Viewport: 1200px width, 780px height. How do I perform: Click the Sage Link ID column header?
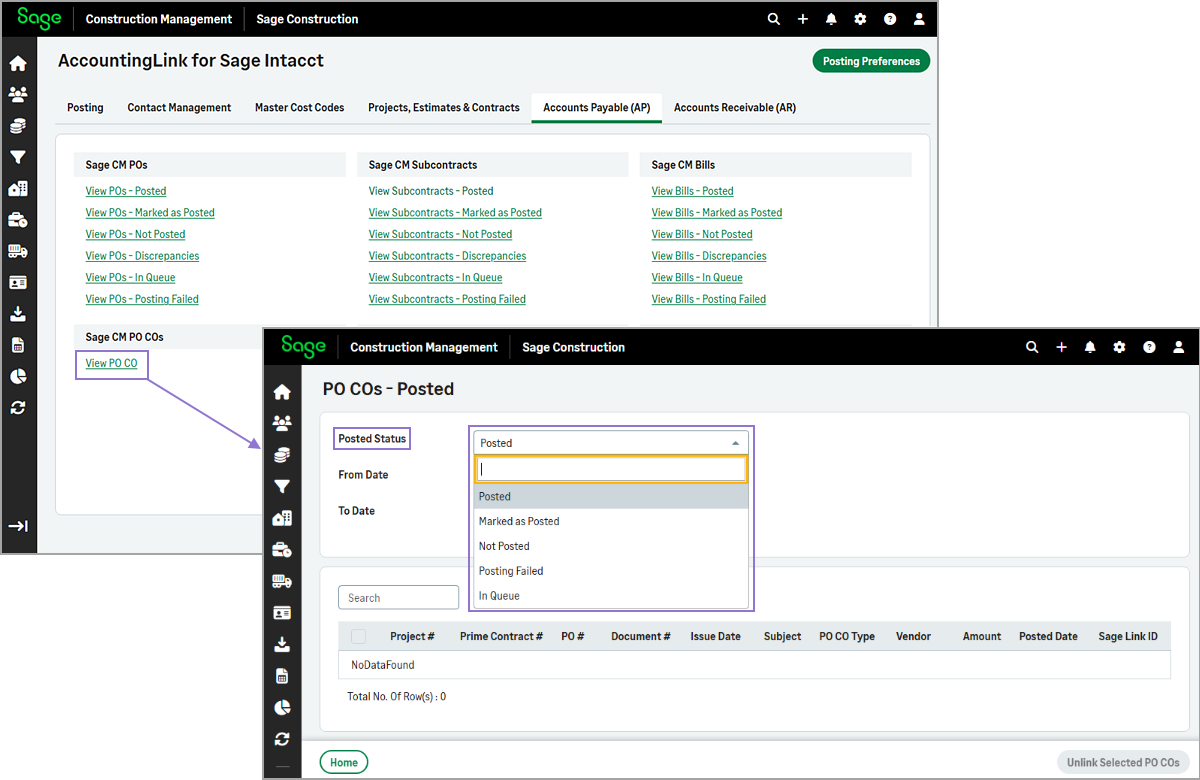tap(1128, 636)
